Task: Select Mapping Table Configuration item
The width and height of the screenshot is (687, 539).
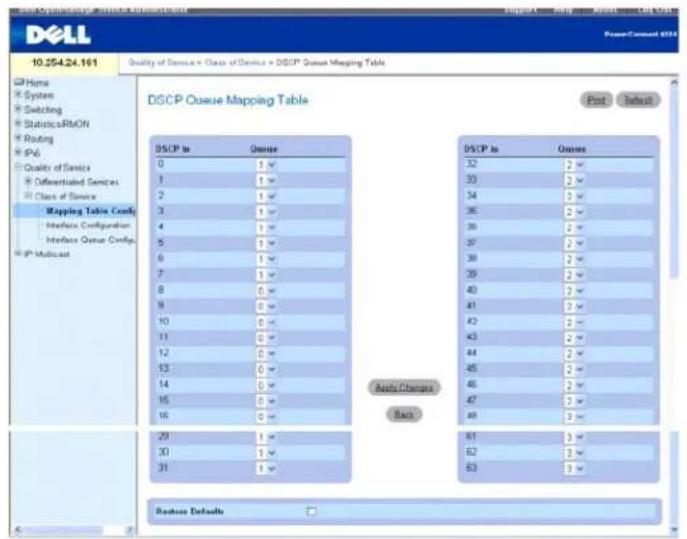Action: [x=91, y=211]
